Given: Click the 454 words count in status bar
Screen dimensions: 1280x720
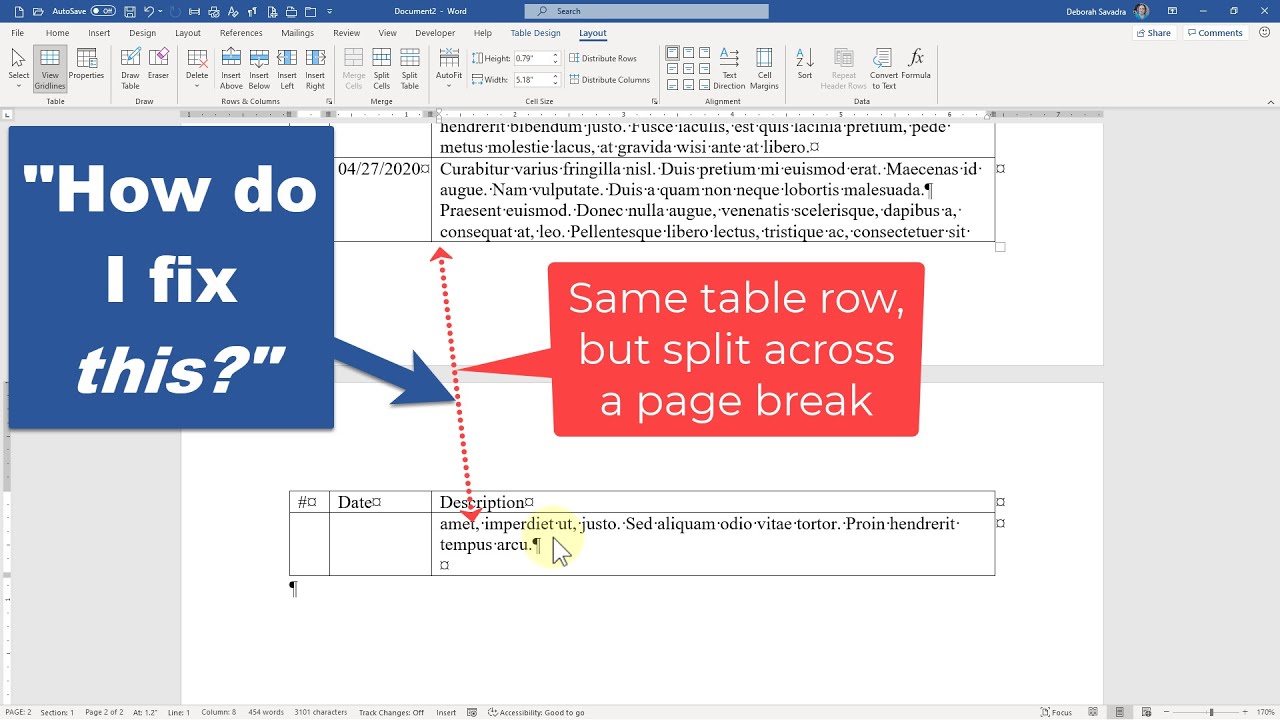Looking at the screenshot, I should pyautogui.click(x=266, y=712).
